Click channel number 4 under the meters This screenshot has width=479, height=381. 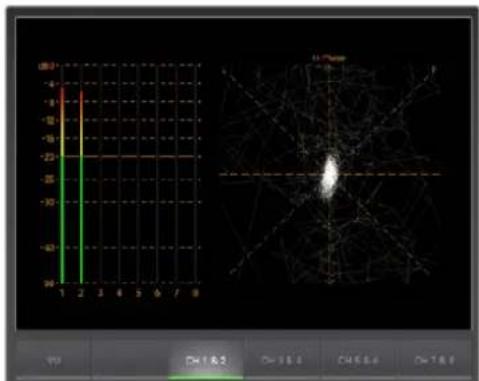click(119, 293)
